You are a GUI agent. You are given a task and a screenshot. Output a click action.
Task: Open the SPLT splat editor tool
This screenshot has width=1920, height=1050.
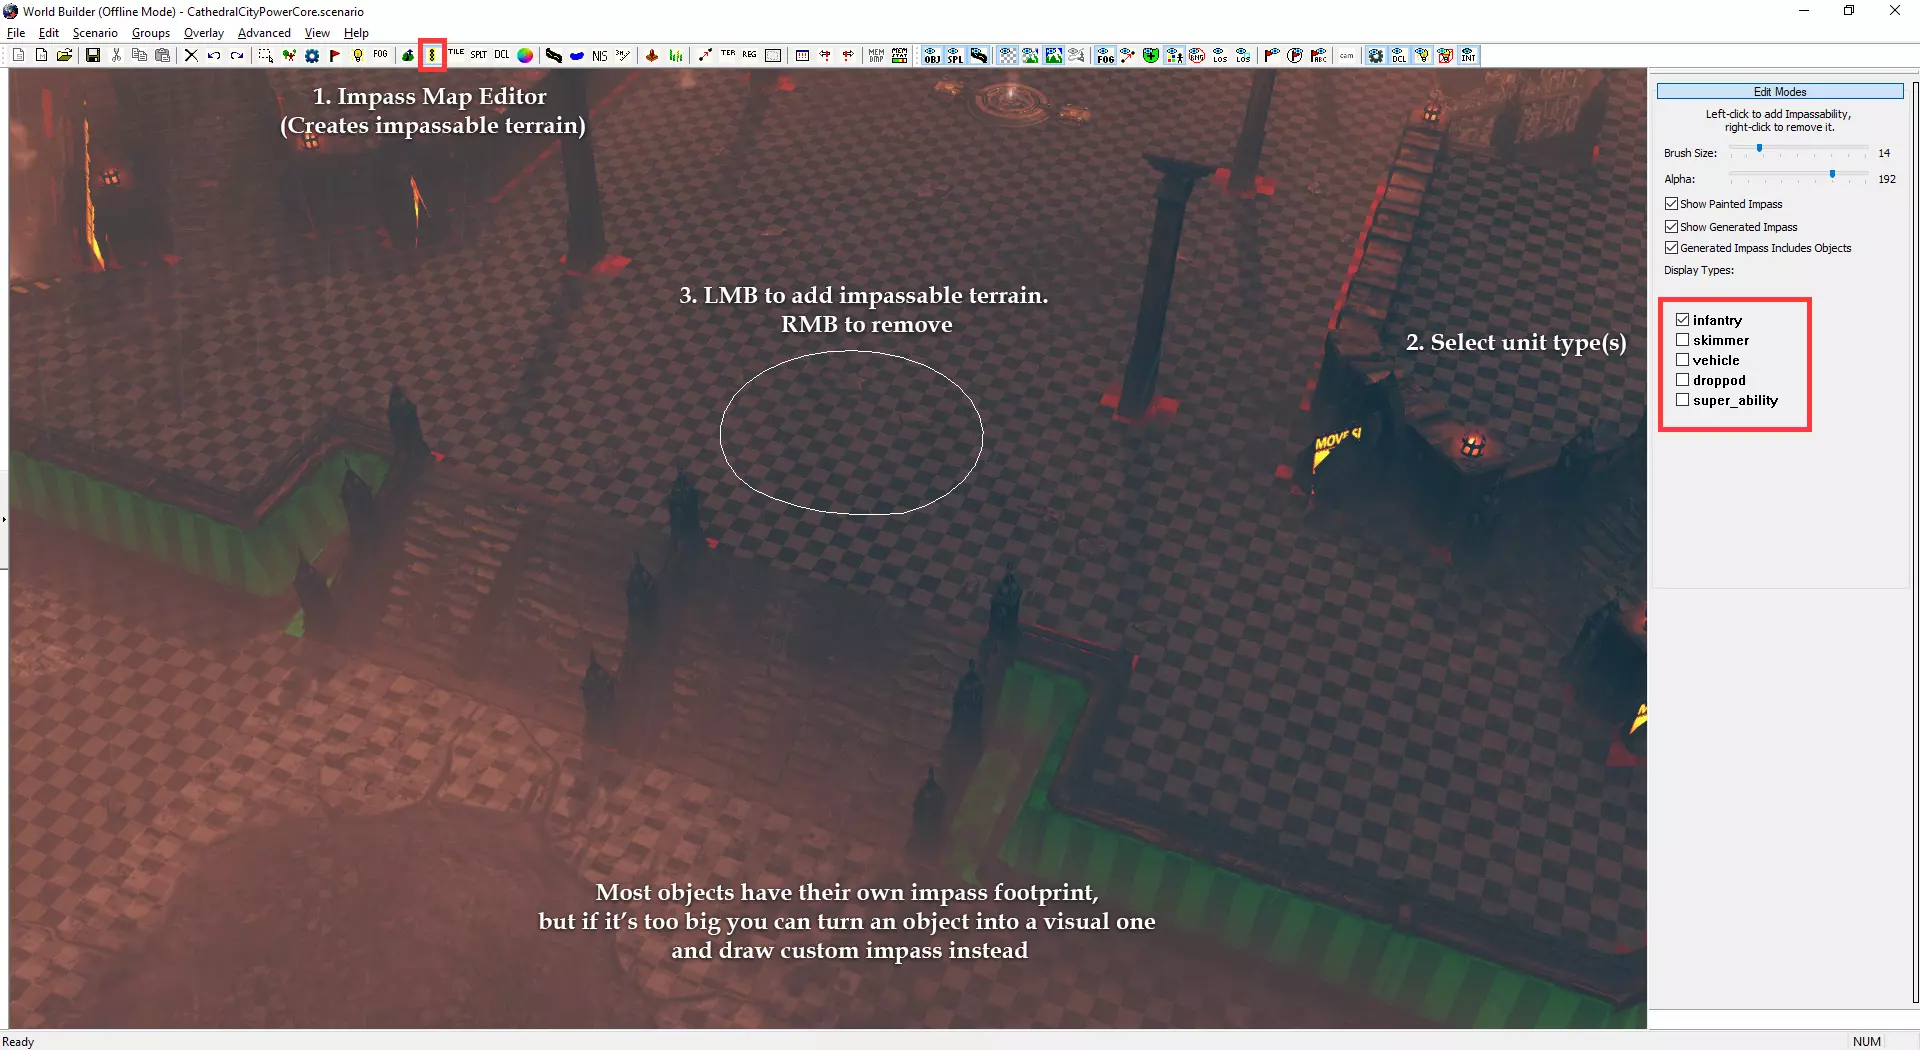pos(479,55)
